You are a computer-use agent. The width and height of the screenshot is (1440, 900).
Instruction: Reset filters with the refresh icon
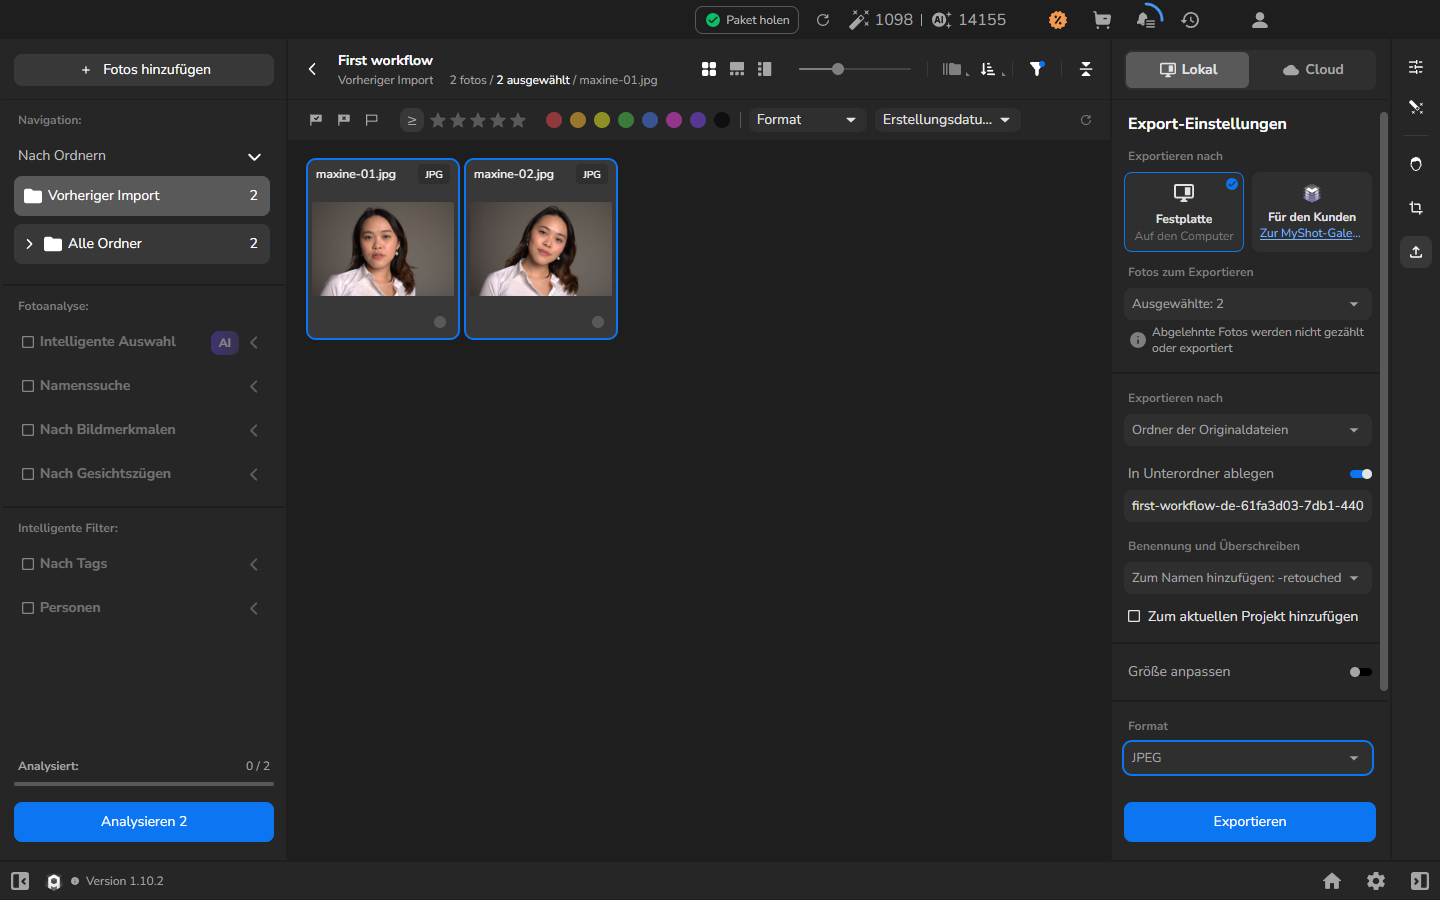pyautogui.click(x=1086, y=120)
